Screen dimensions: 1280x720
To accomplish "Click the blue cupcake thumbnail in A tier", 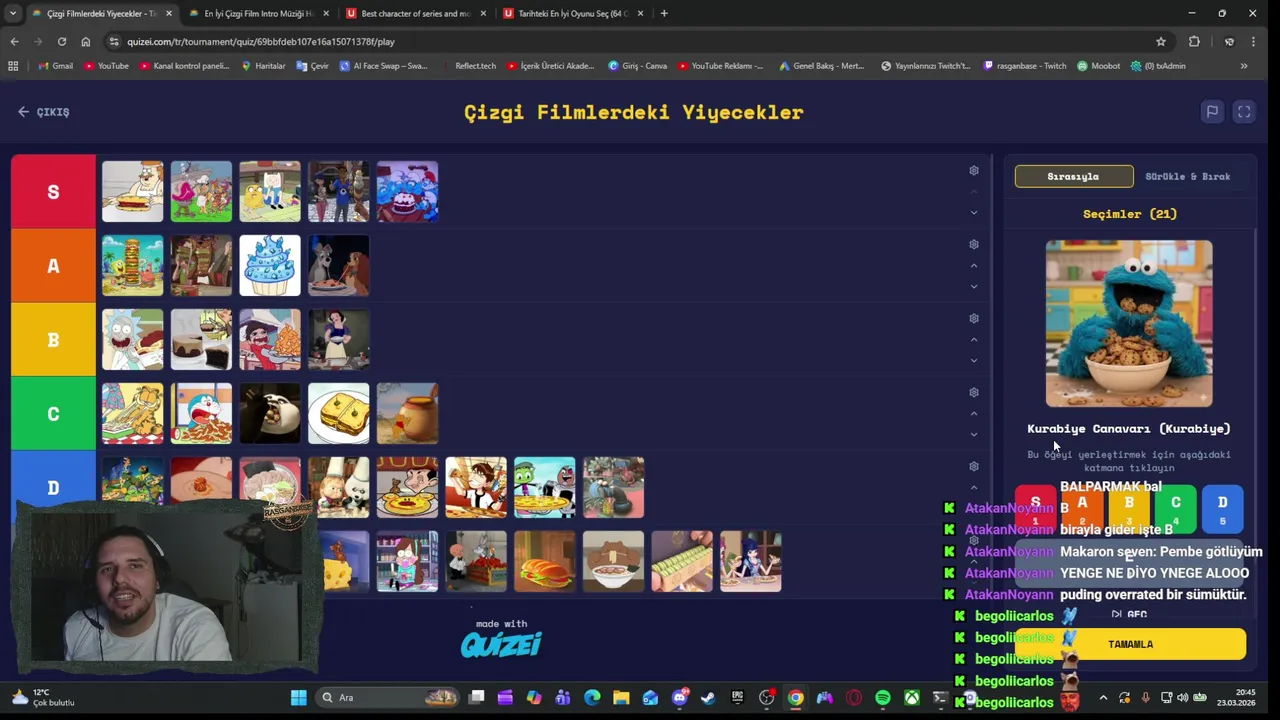I will pos(270,266).
